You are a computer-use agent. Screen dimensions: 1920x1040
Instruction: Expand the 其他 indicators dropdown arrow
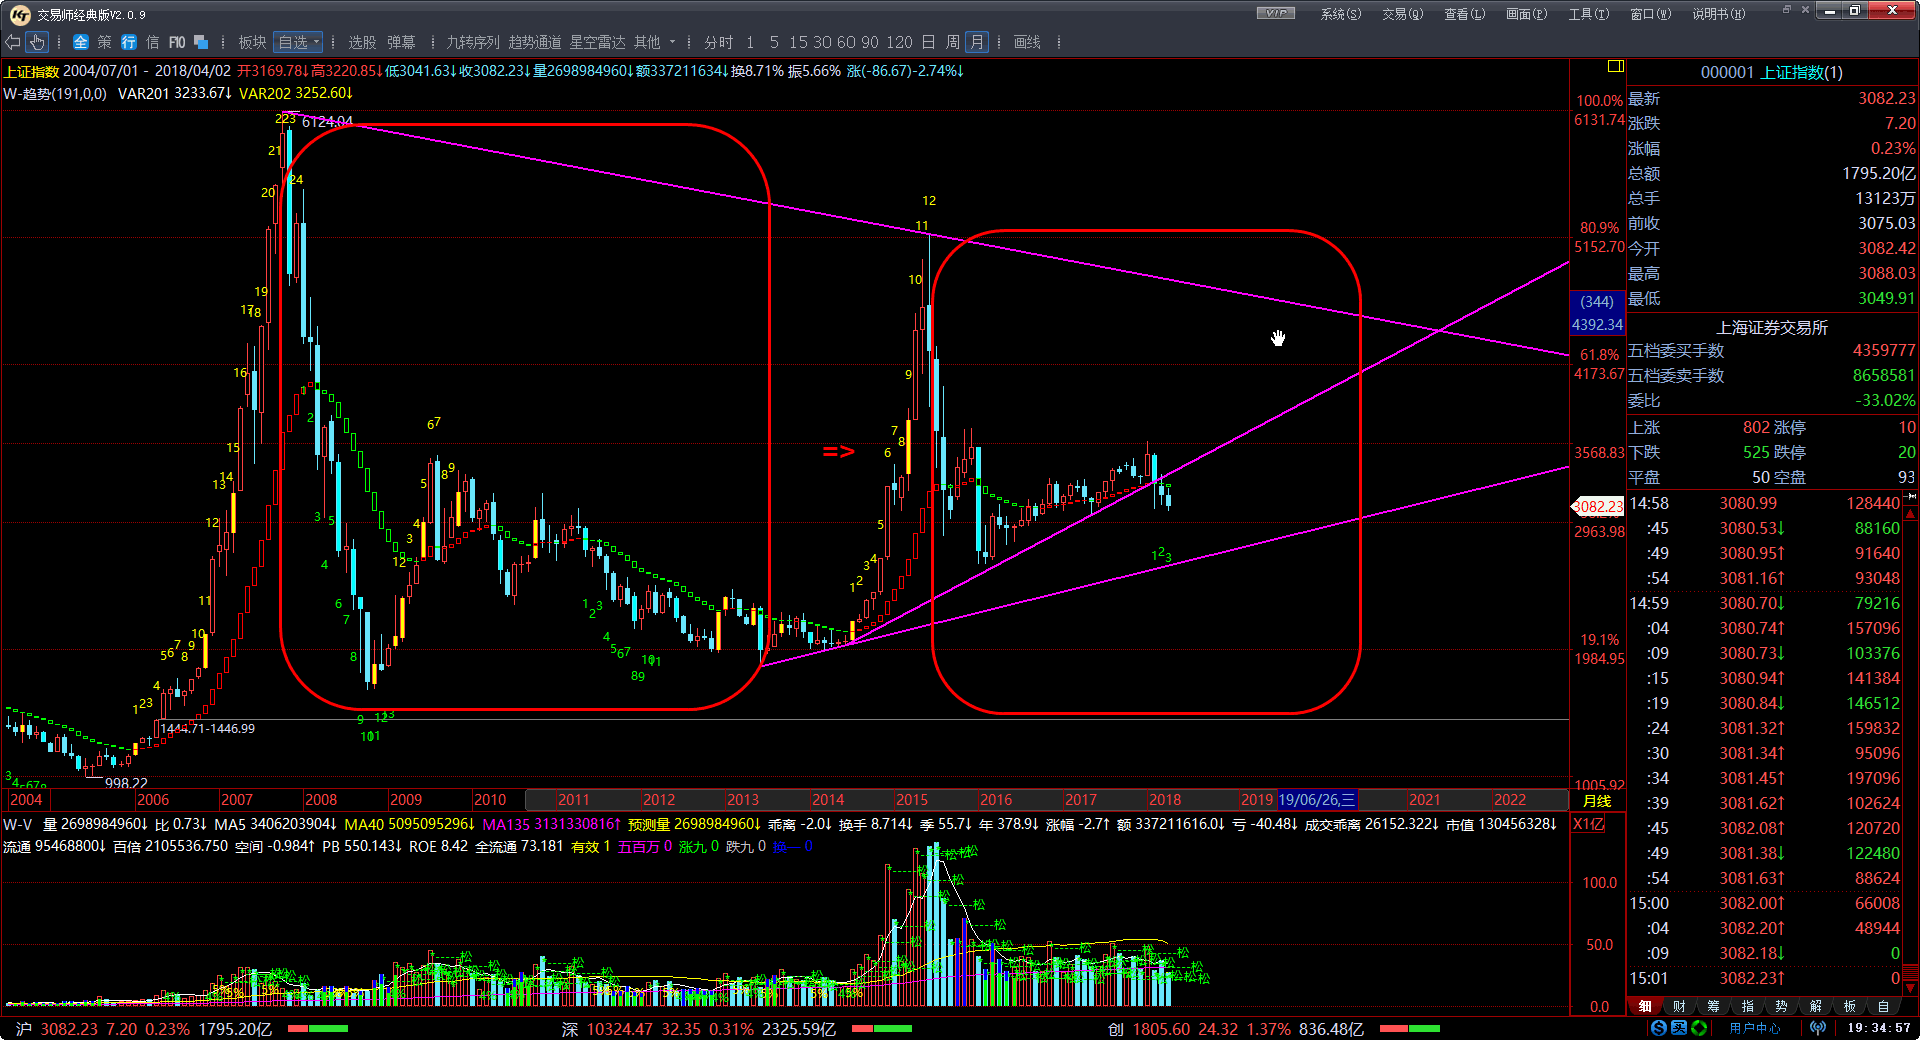[672, 42]
